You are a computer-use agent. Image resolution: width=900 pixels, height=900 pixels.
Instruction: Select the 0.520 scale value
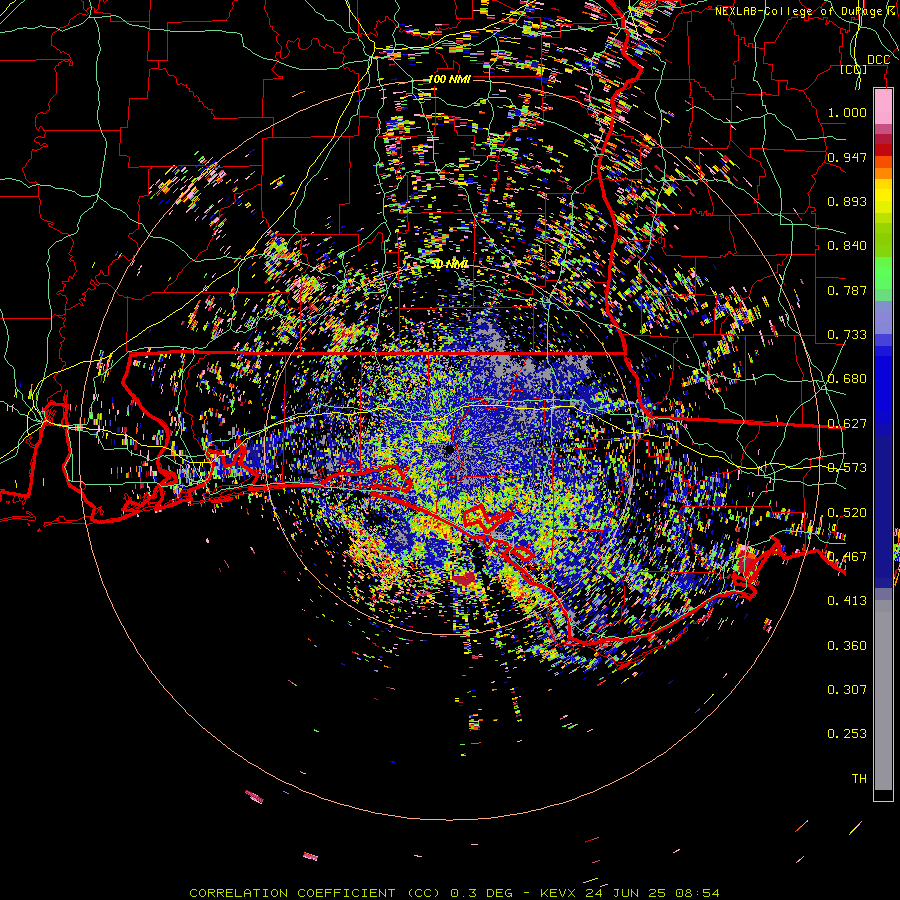[x=847, y=512]
